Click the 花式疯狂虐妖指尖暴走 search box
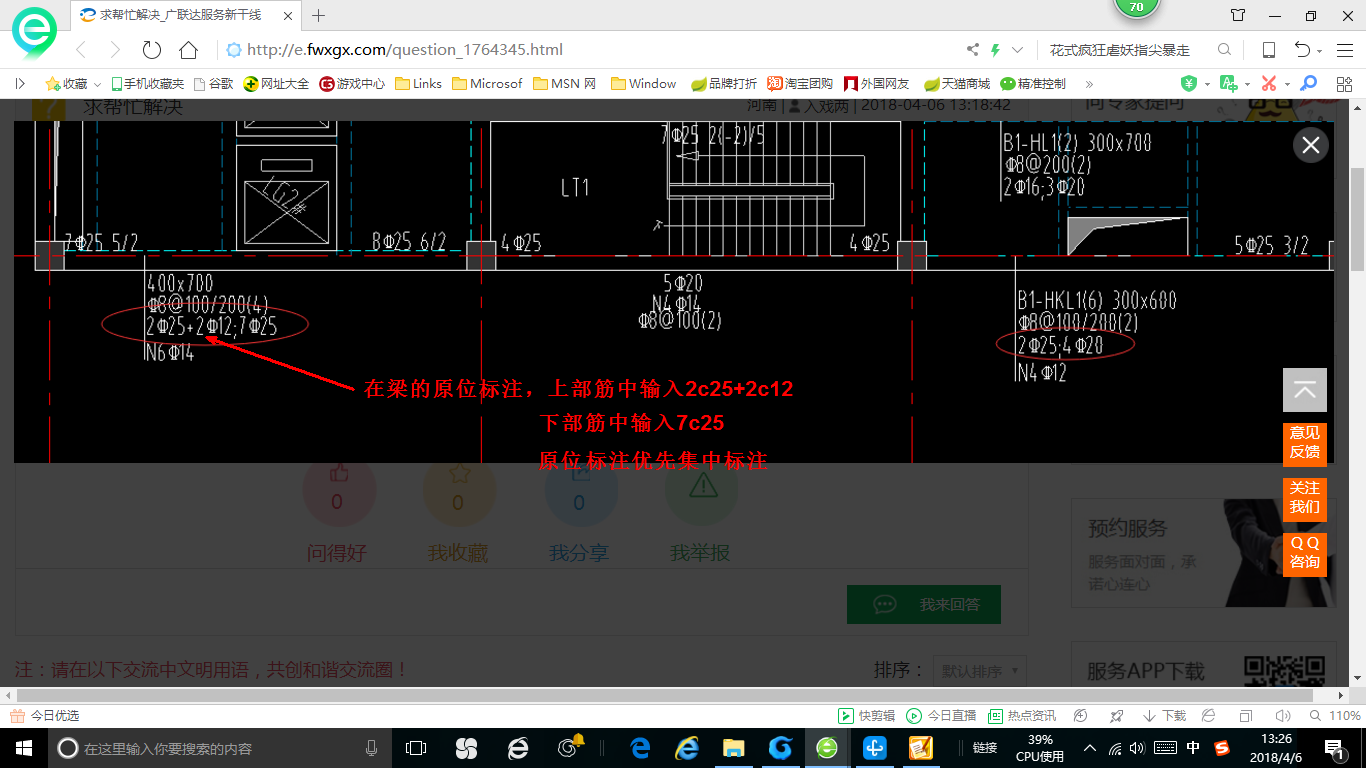 click(x=1120, y=50)
